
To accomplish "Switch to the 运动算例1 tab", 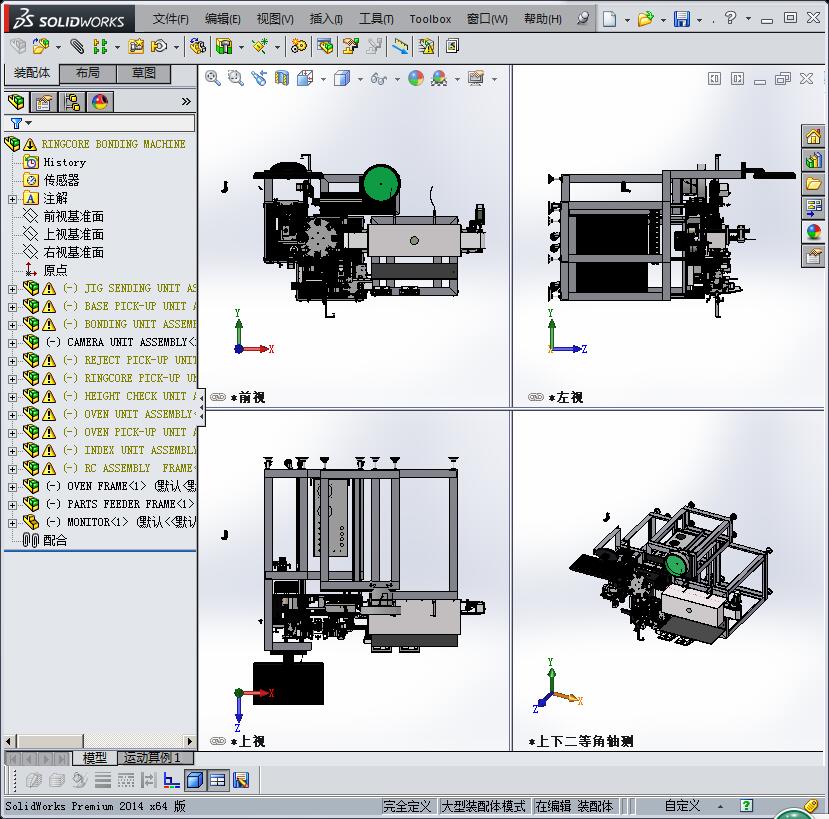I will click(x=156, y=758).
